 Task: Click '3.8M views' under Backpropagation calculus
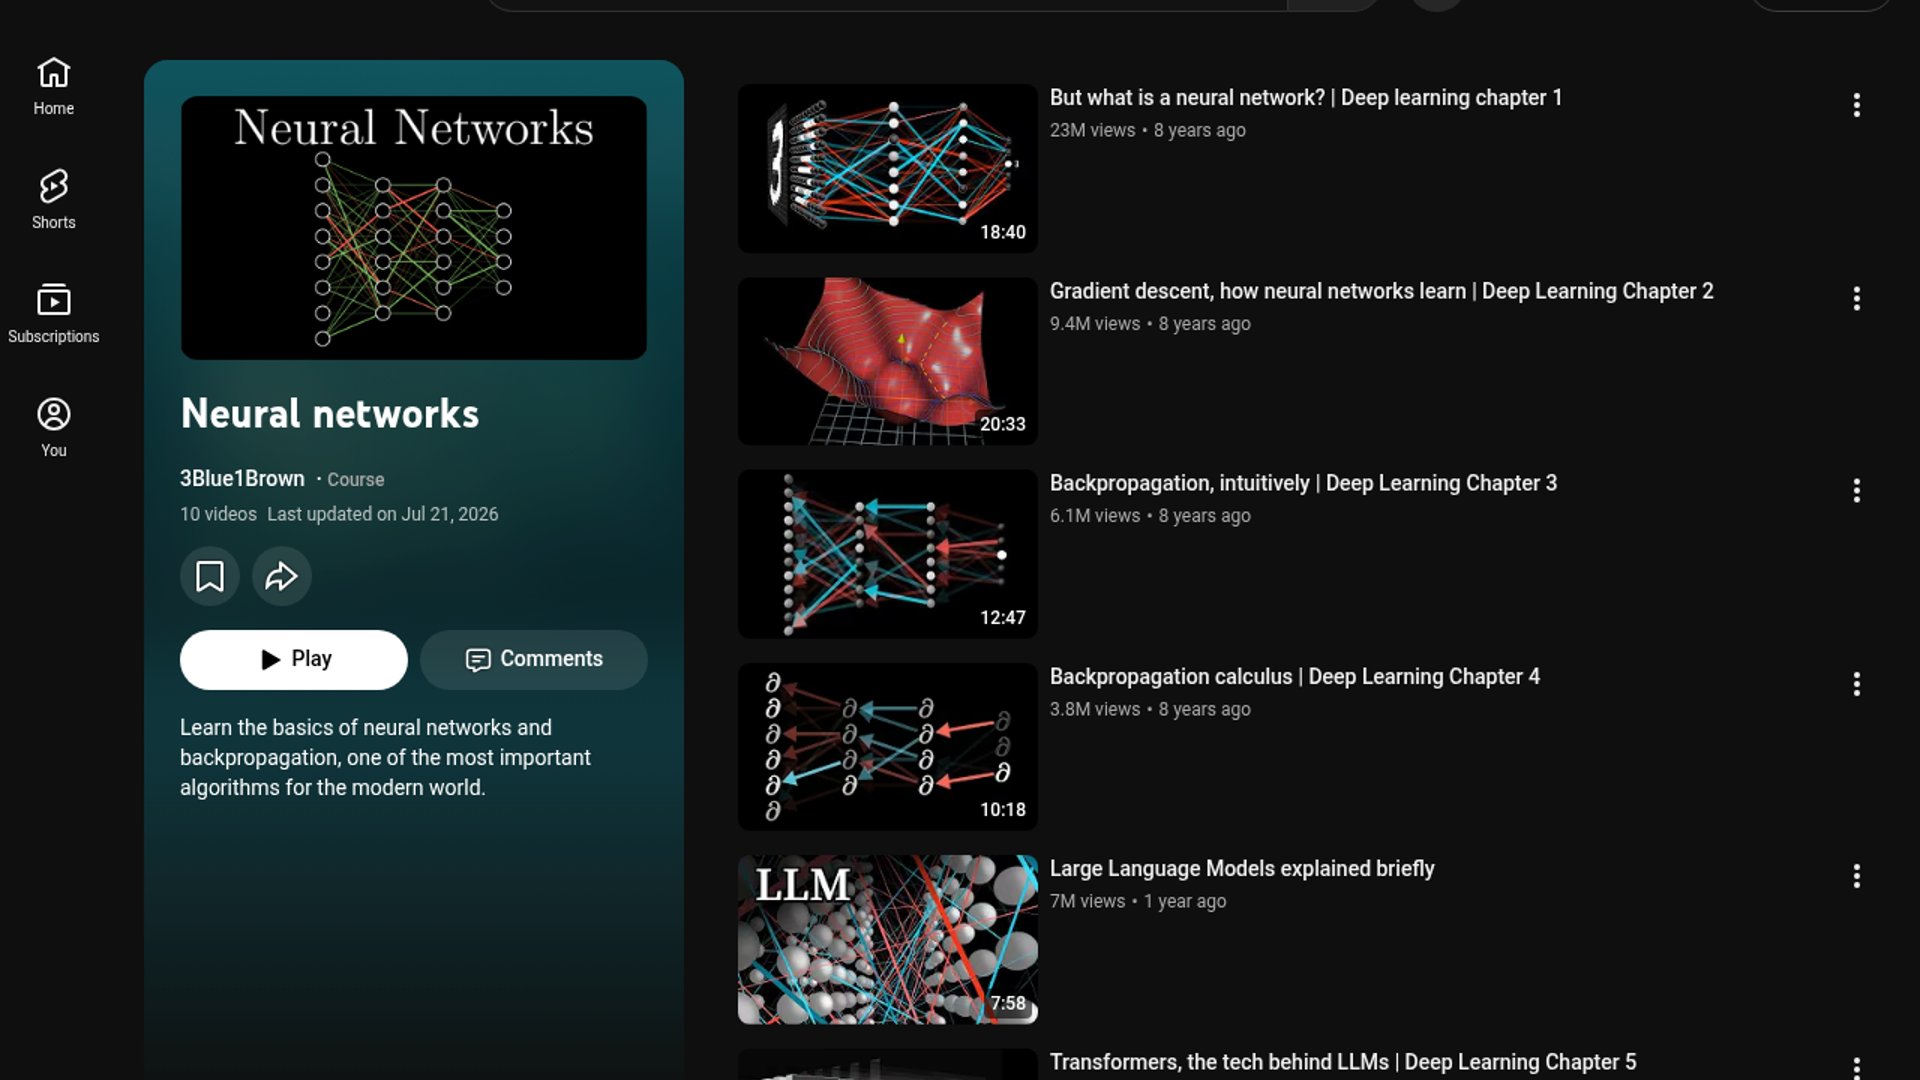coord(1095,709)
